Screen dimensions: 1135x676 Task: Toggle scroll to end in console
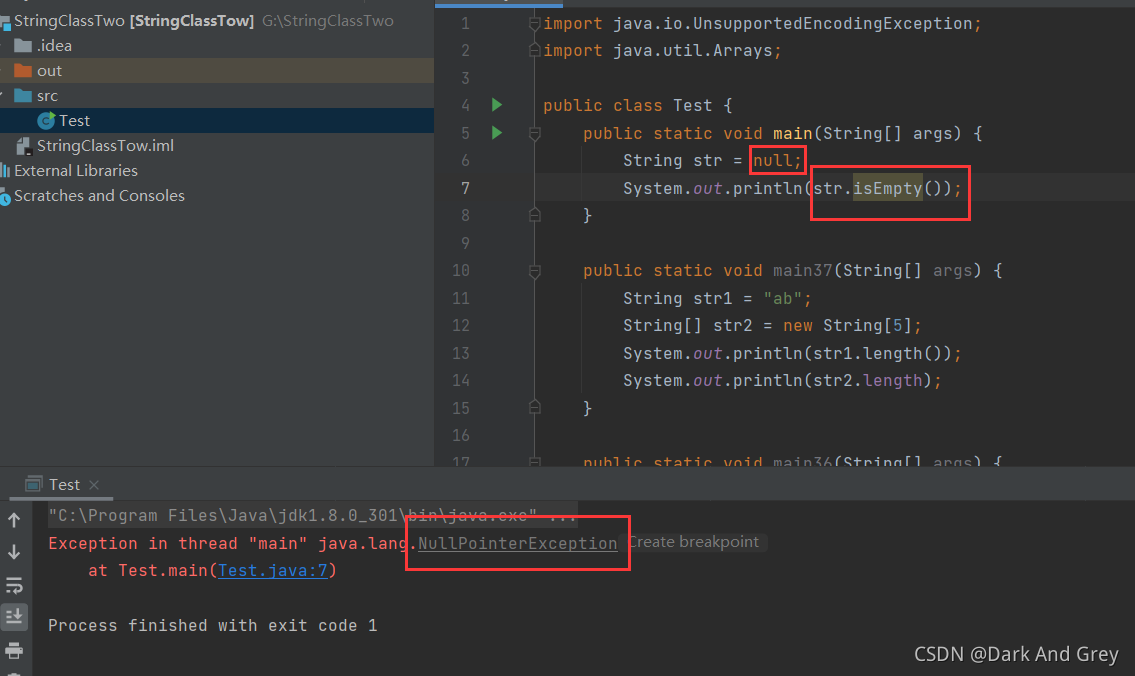[x=14, y=617]
